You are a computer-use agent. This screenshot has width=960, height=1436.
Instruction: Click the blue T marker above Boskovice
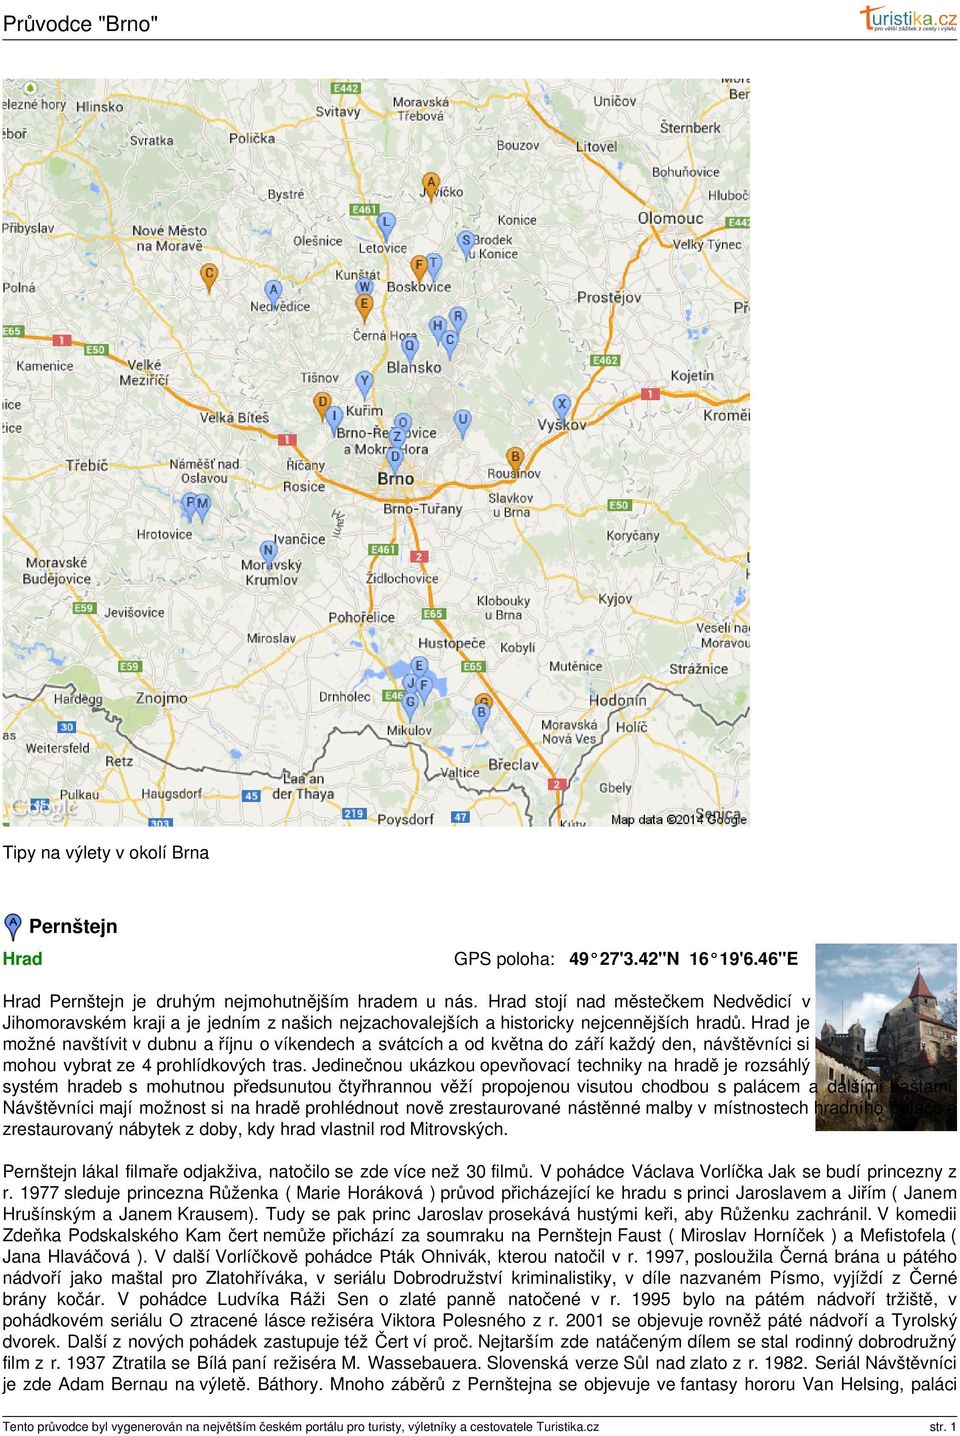(433, 266)
